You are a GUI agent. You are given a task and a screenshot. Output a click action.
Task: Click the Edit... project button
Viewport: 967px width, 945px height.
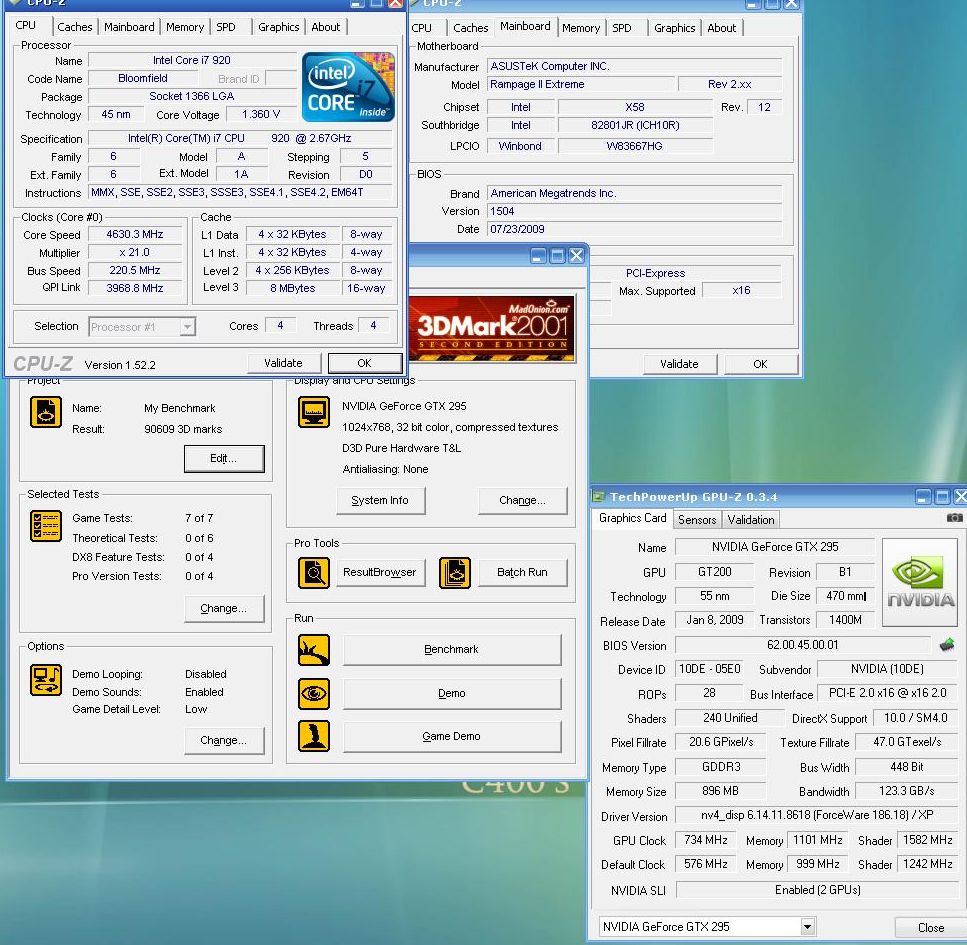coord(224,458)
